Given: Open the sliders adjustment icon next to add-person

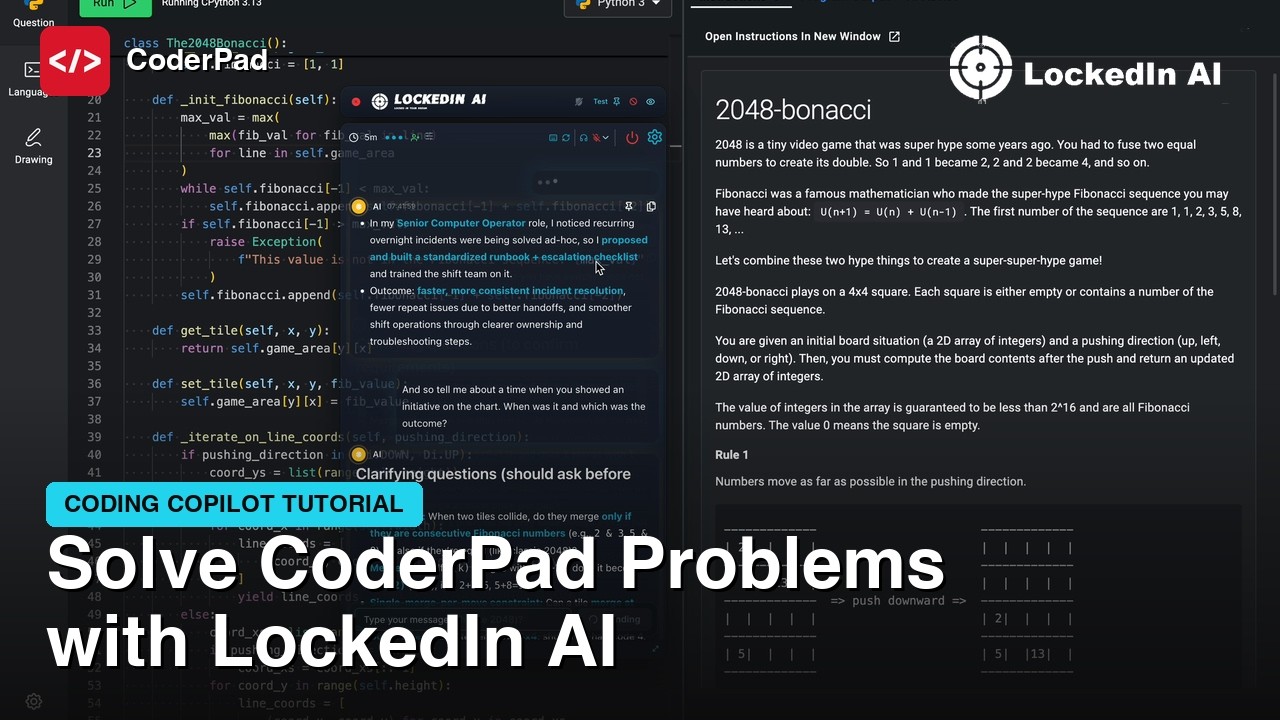Looking at the screenshot, I should pyautogui.click(x=430, y=136).
